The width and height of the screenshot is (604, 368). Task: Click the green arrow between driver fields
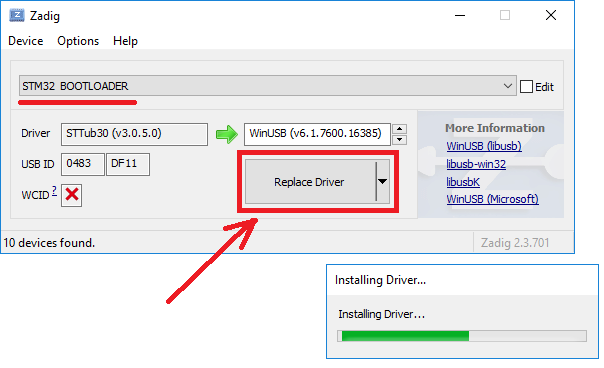[x=226, y=134]
